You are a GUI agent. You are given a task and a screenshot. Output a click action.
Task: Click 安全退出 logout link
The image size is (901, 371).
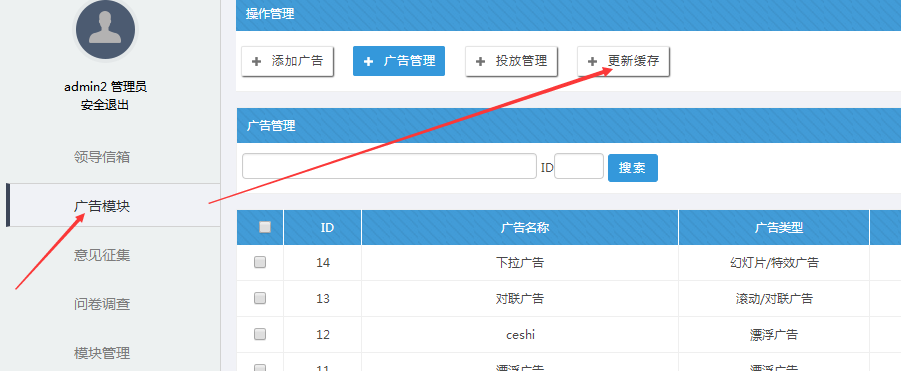pos(105,105)
